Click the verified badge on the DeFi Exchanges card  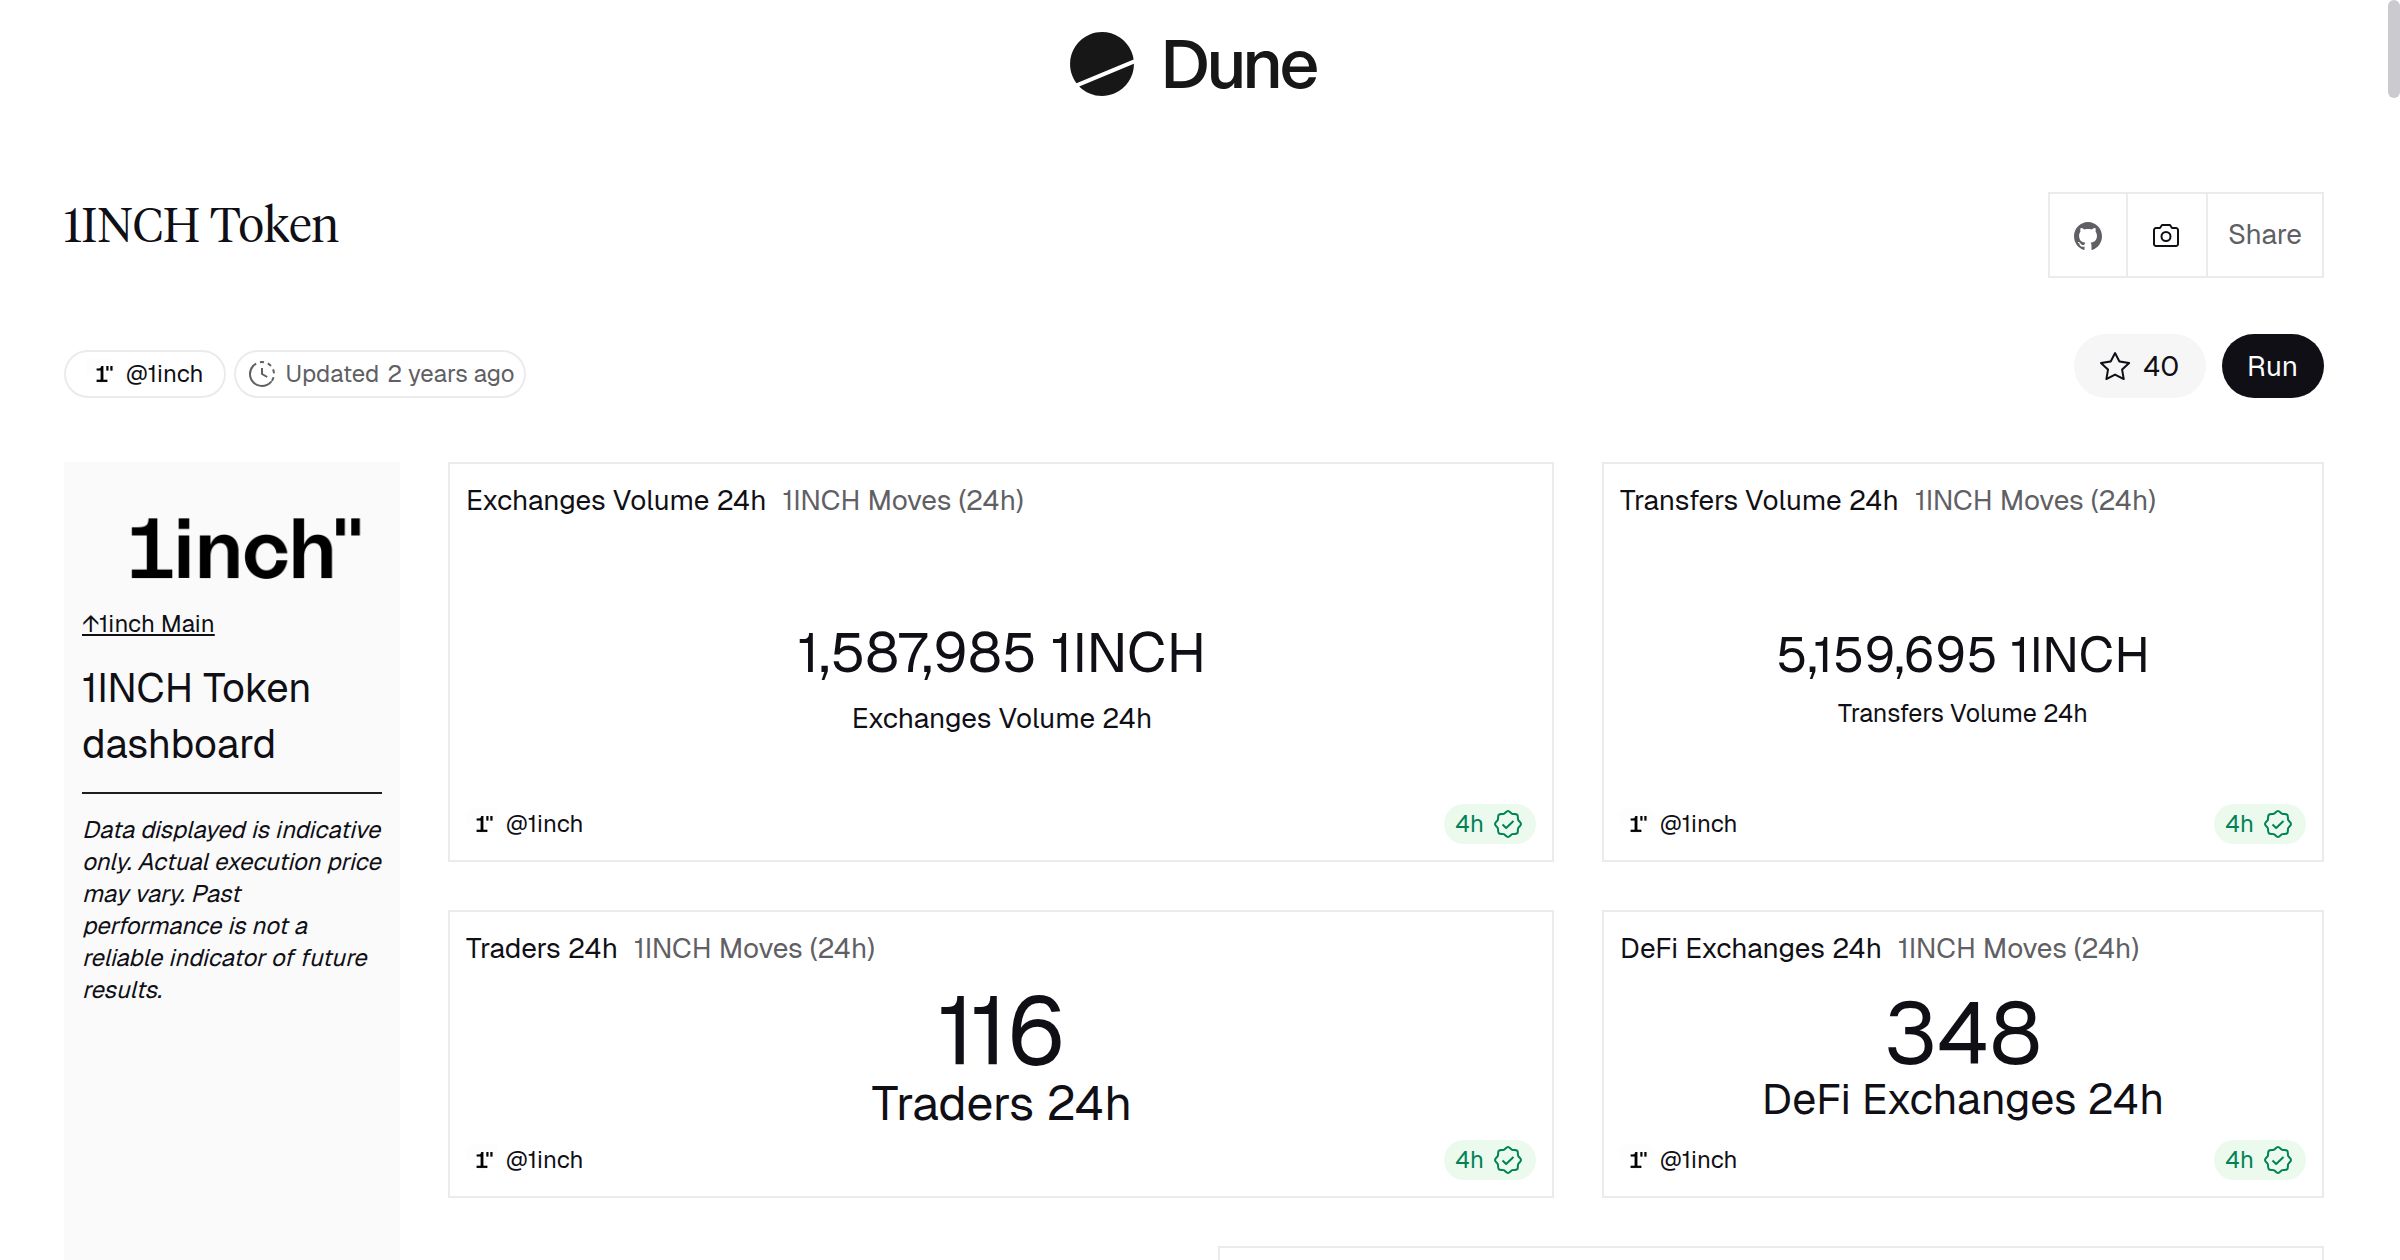2278,1159
